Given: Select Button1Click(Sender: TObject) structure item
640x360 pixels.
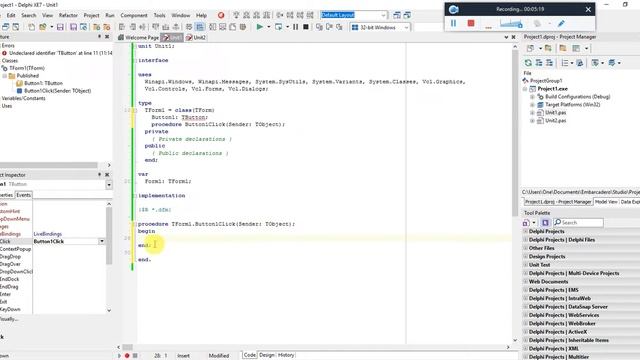Looking at the screenshot, I should (58, 91).
